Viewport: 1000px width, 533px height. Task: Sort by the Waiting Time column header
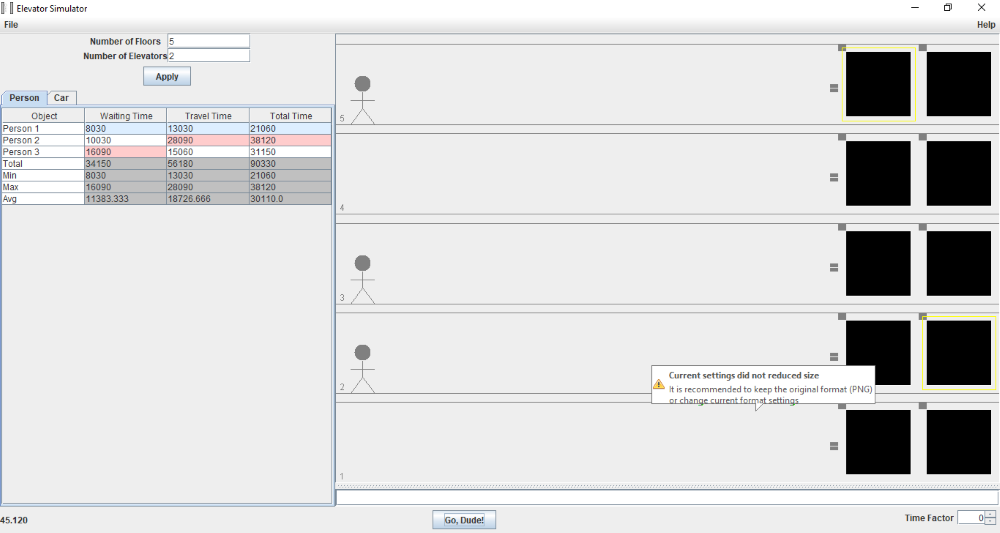[126, 115]
